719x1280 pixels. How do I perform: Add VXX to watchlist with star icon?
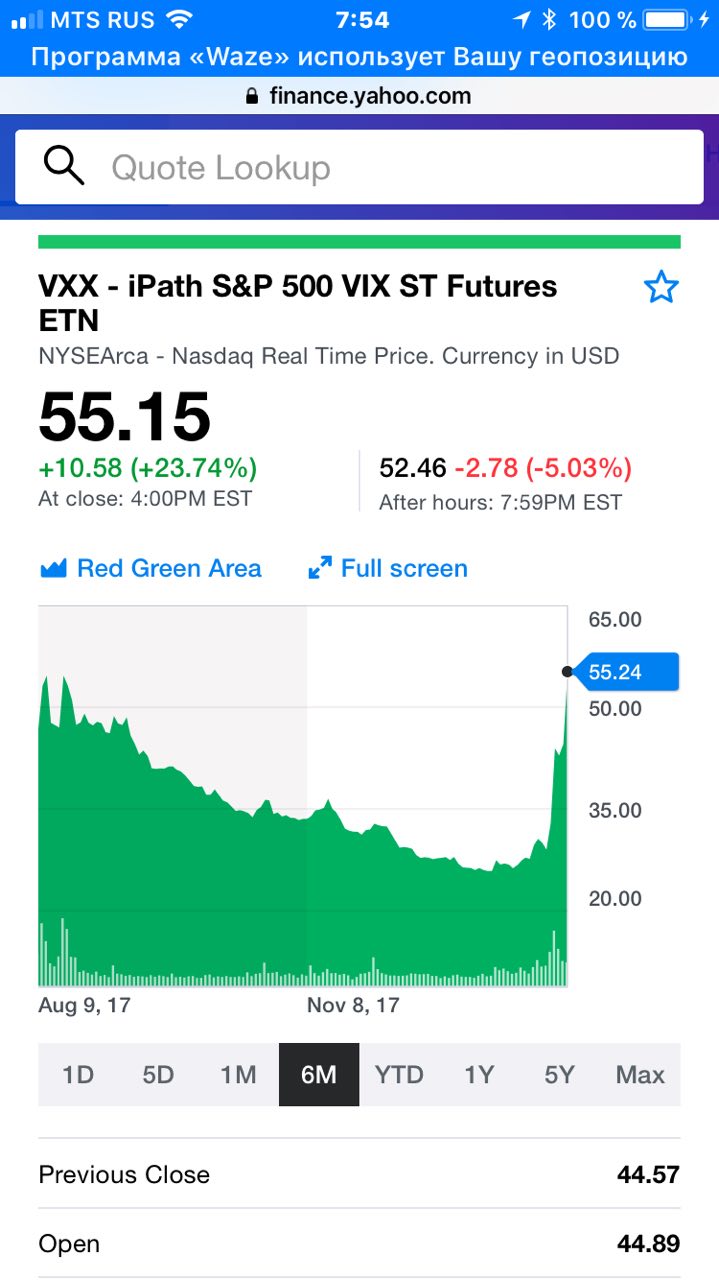coord(661,289)
